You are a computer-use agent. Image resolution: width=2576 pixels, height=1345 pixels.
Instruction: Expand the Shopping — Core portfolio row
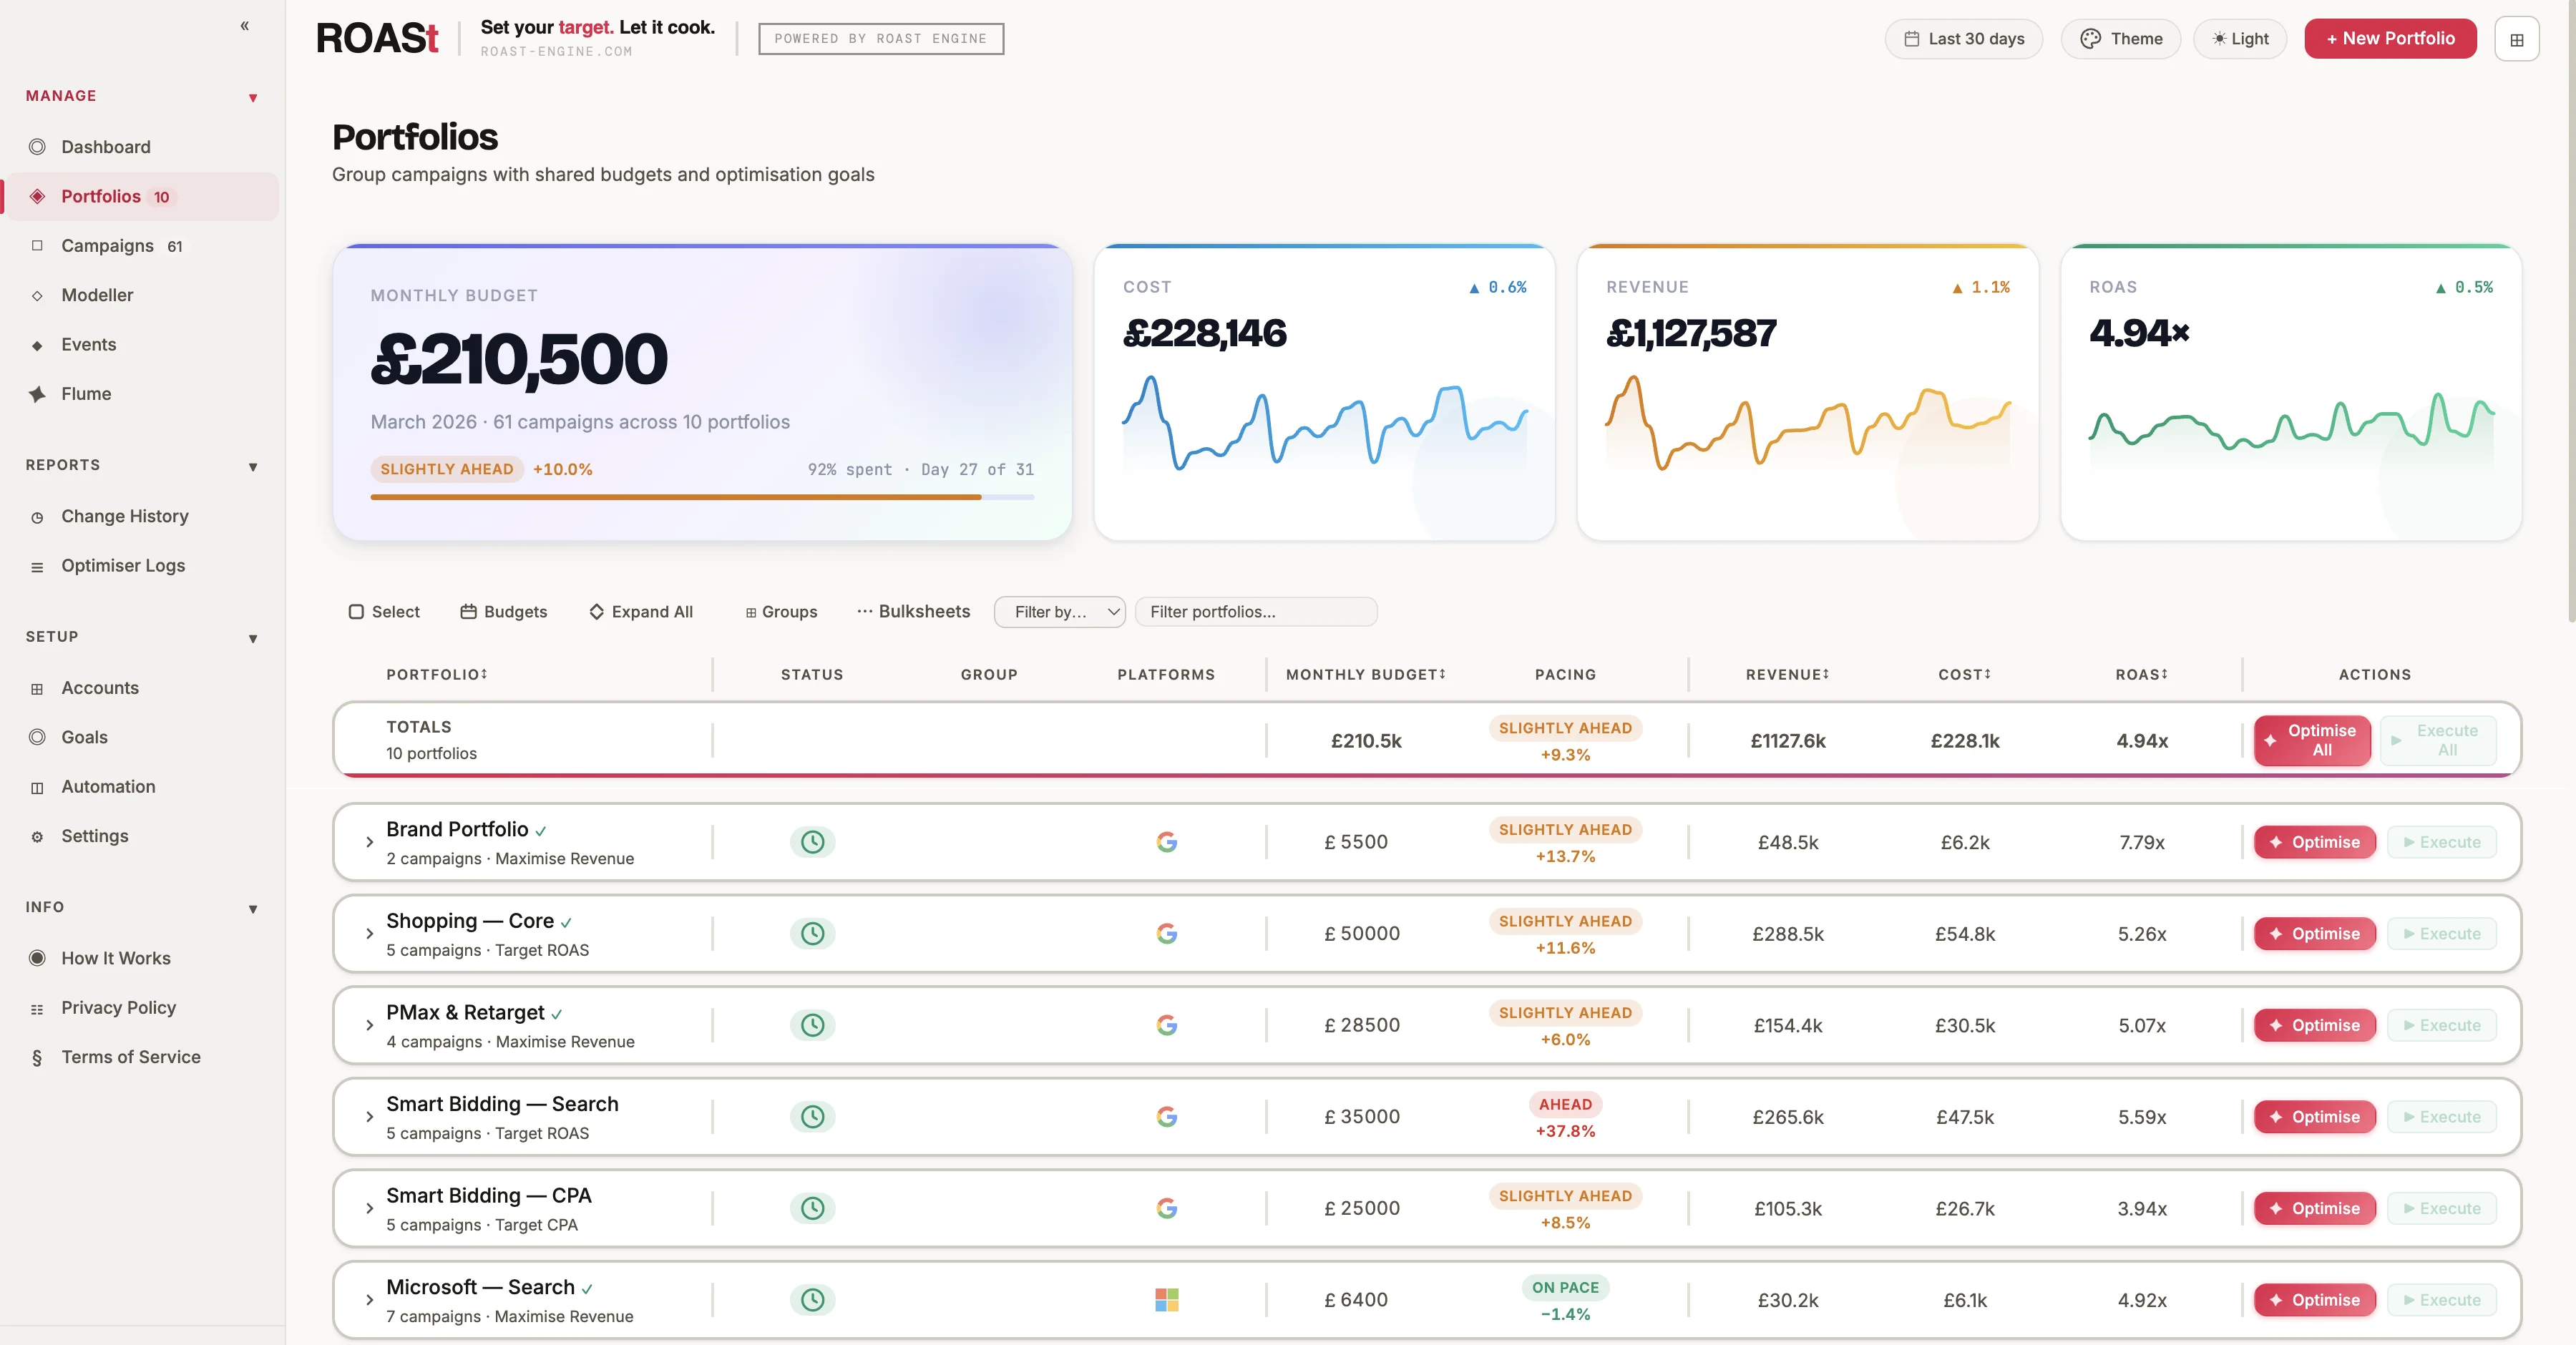click(369, 933)
